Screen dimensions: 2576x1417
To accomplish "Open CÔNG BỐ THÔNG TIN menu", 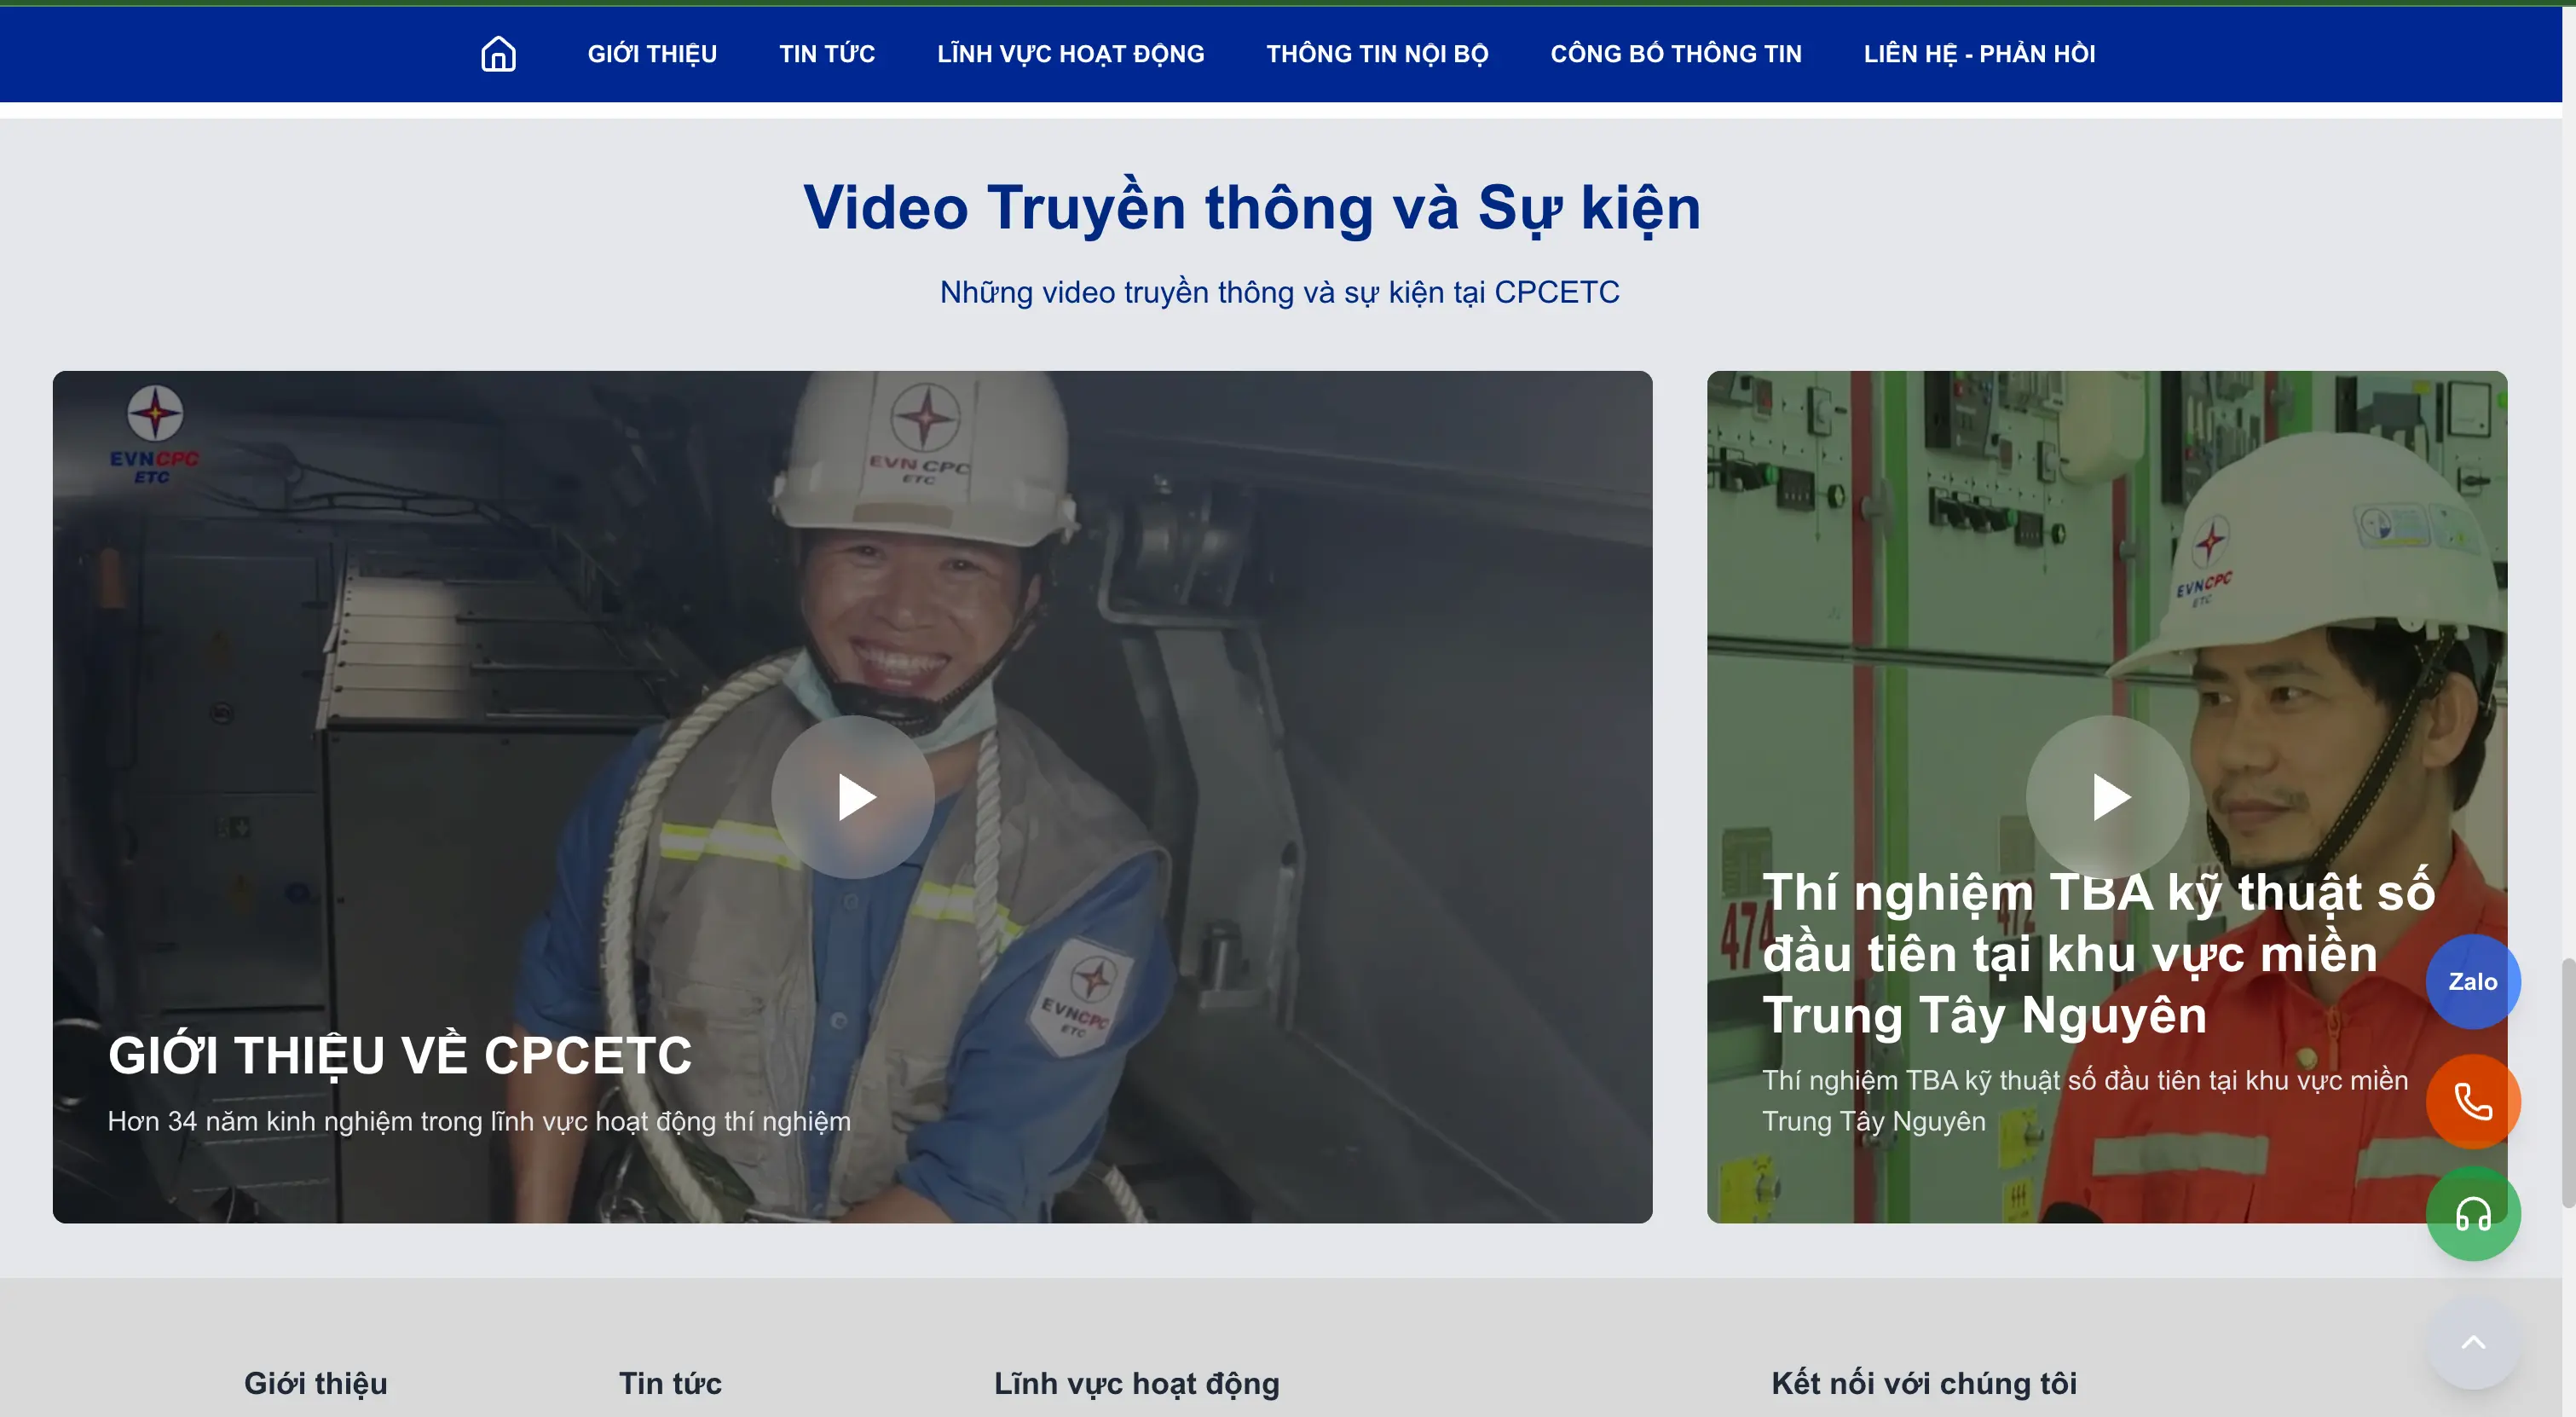I will 1675,54.
